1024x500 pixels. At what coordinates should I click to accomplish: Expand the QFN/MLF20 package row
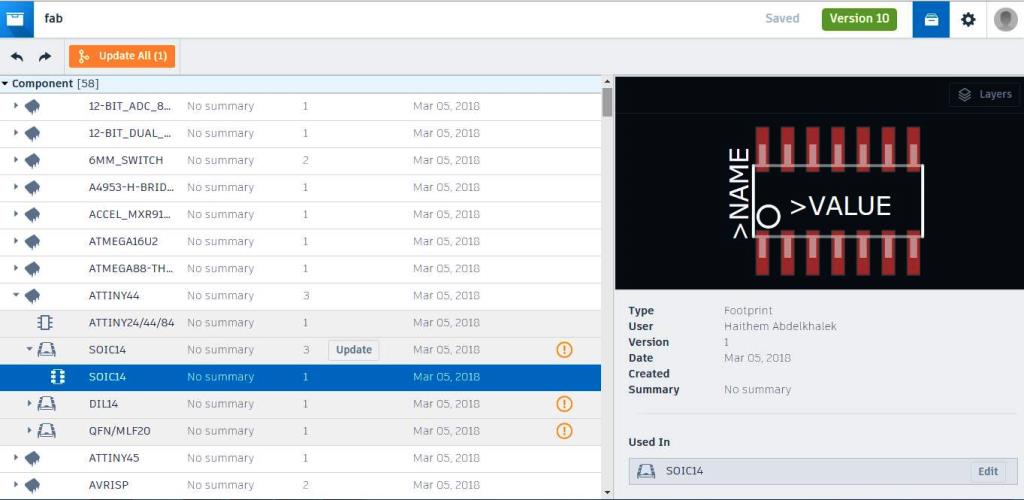click(x=29, y=430)
